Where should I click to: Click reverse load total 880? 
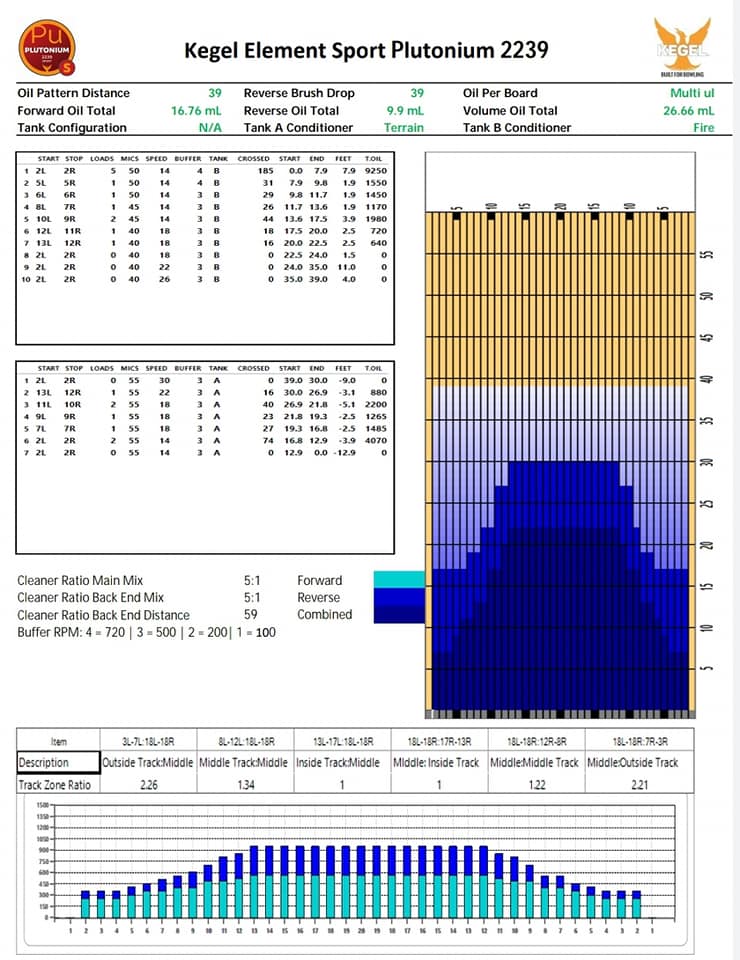click(378, 392)
